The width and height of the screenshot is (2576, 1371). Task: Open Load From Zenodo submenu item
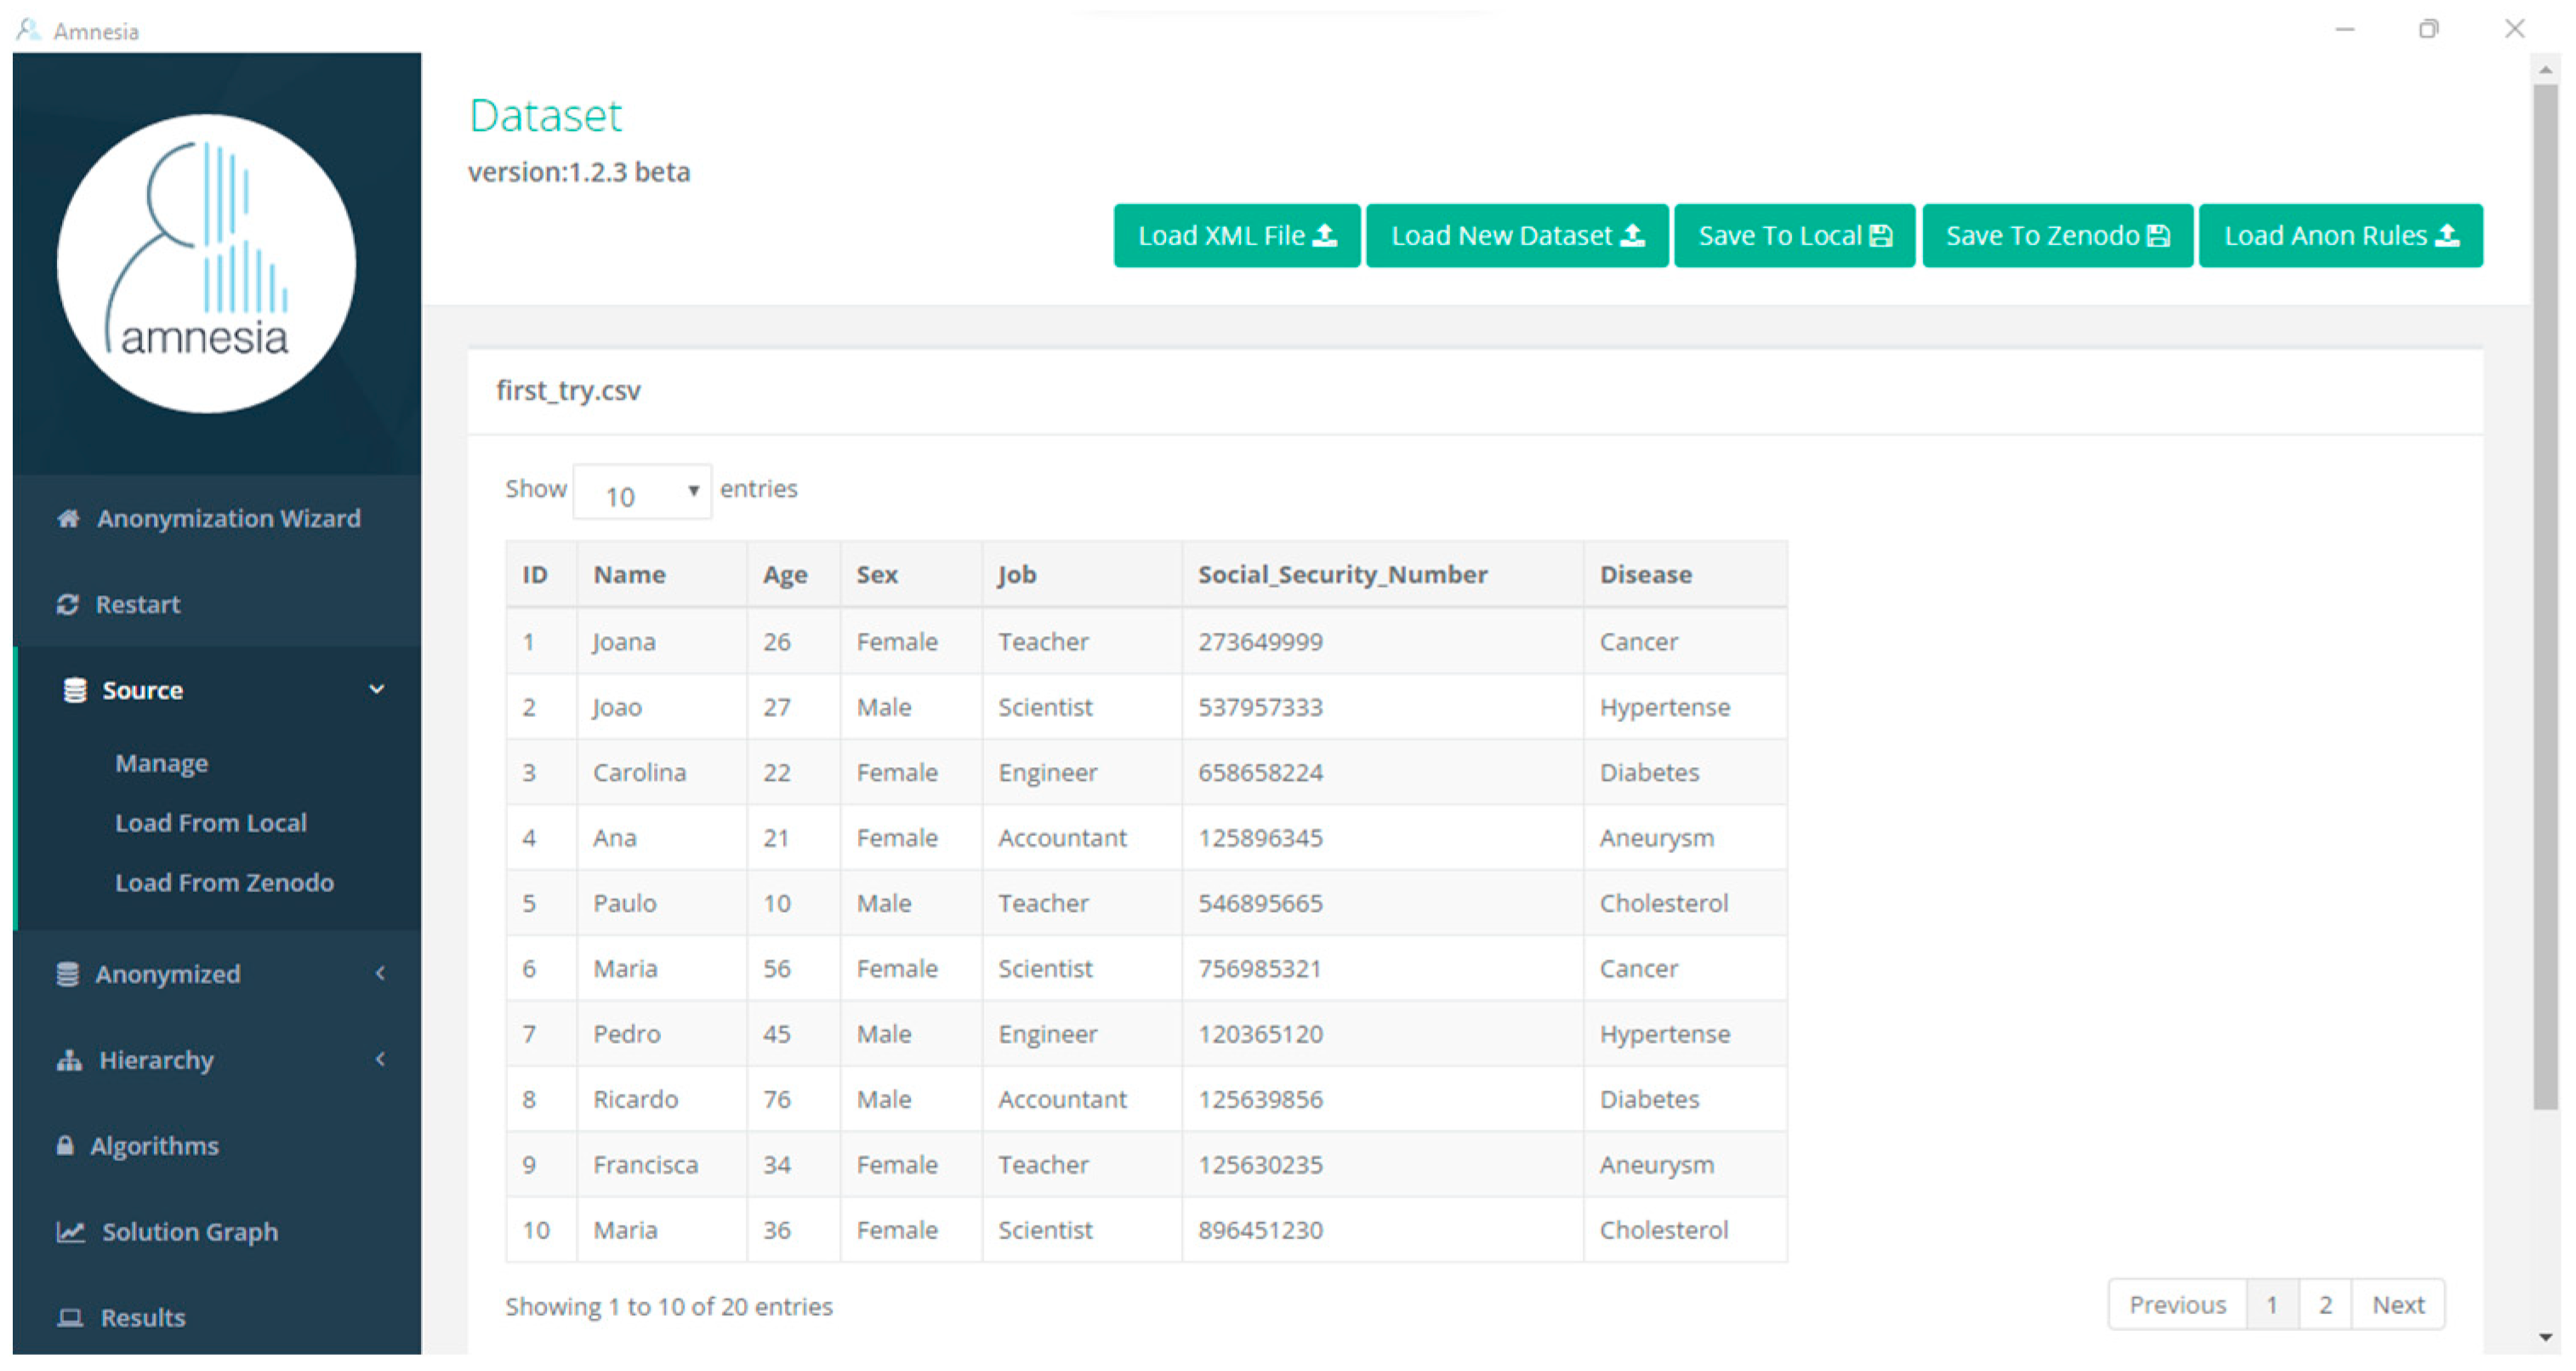[x=224, y=883]
